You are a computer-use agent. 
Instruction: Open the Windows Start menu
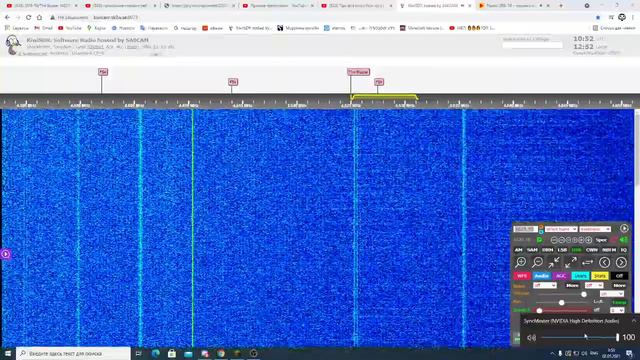[x=8, y=353]
